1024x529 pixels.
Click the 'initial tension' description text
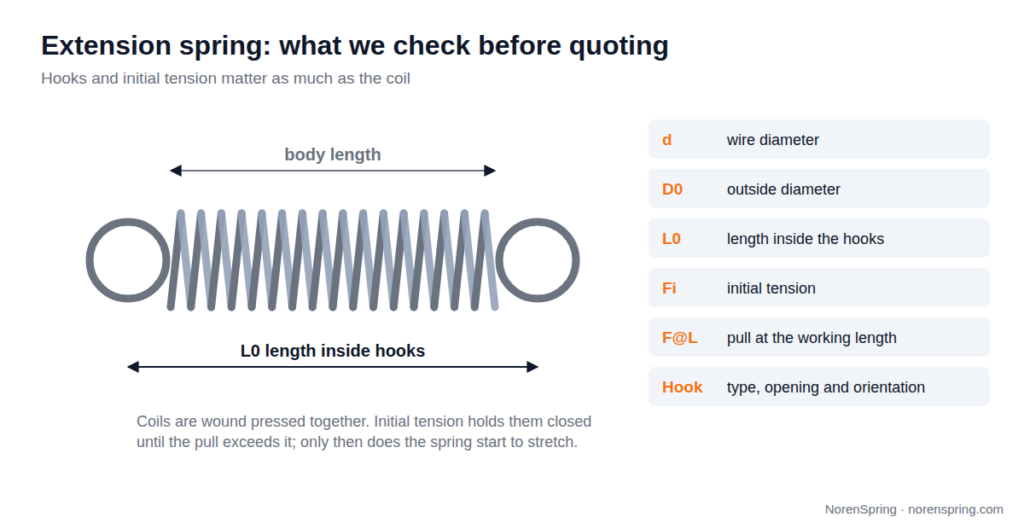(x=771, y=288)
